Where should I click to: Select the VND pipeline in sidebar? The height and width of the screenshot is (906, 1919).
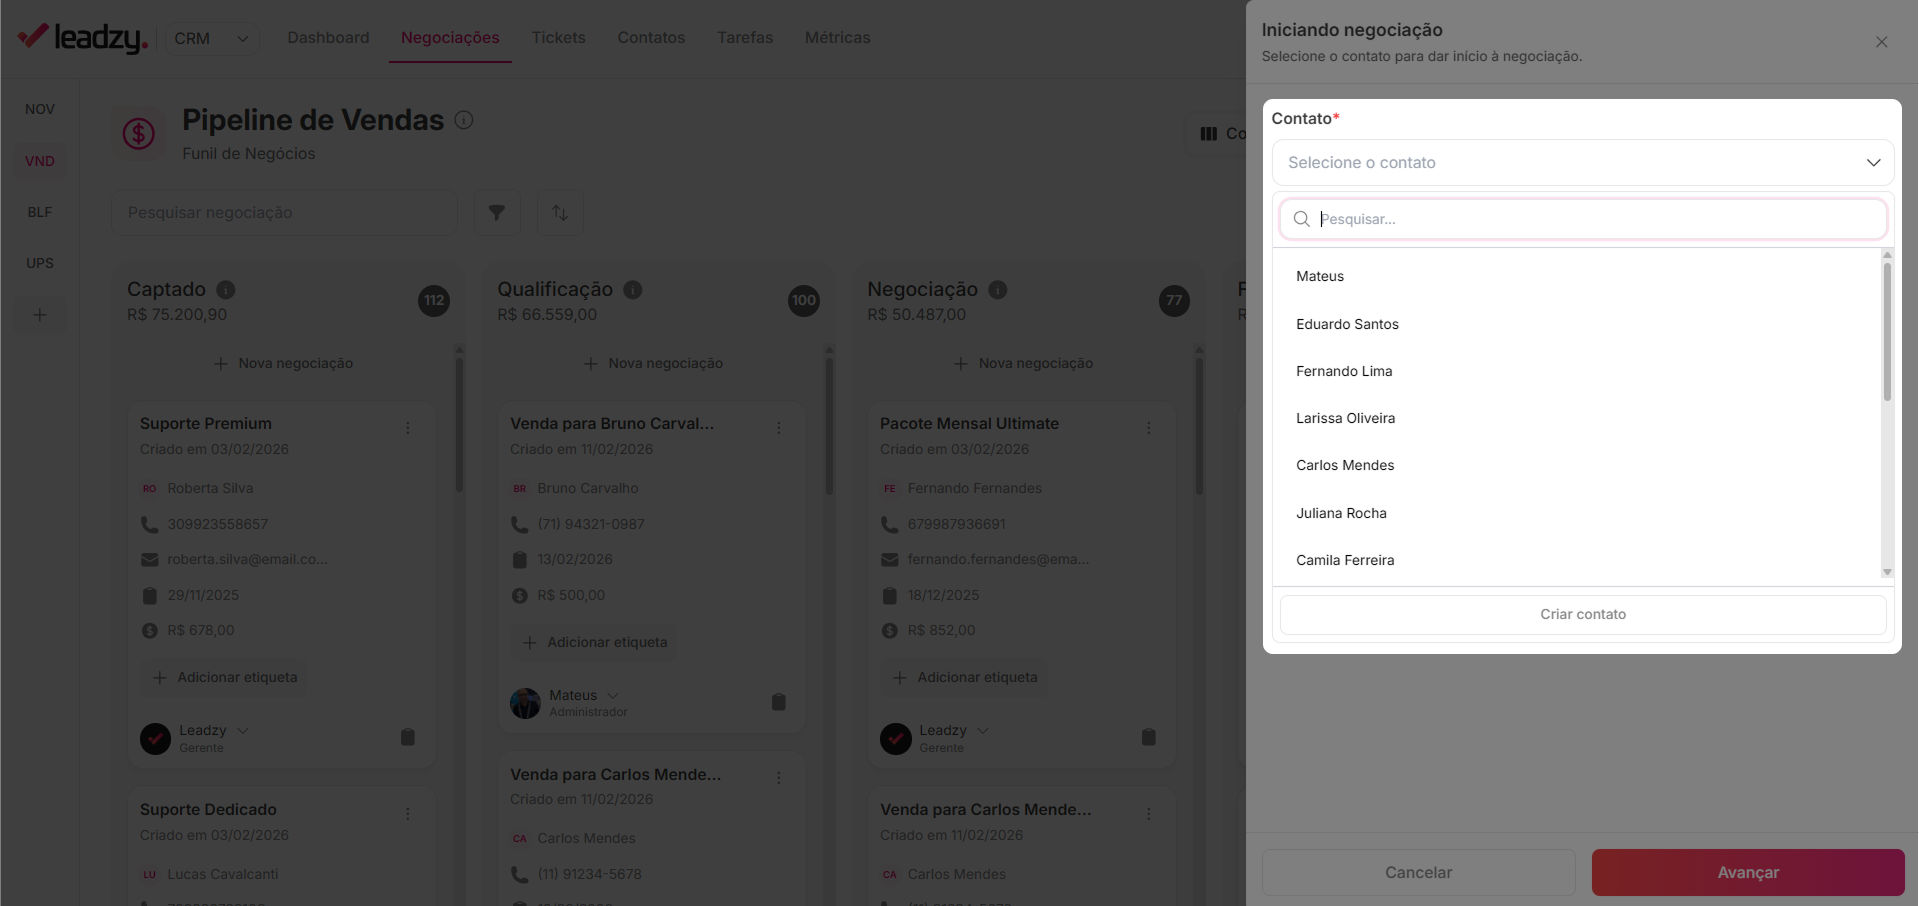pos(40,161)
